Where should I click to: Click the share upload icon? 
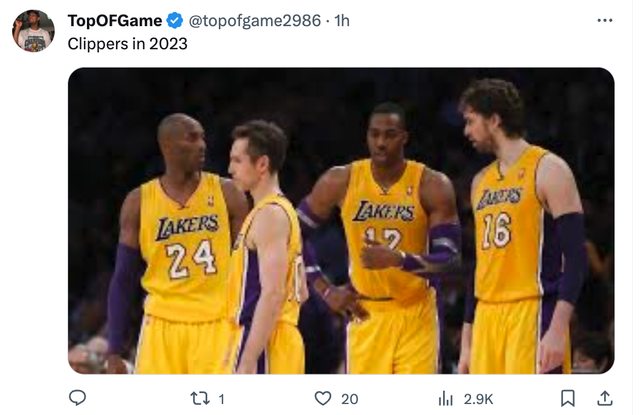coord(604,398)
